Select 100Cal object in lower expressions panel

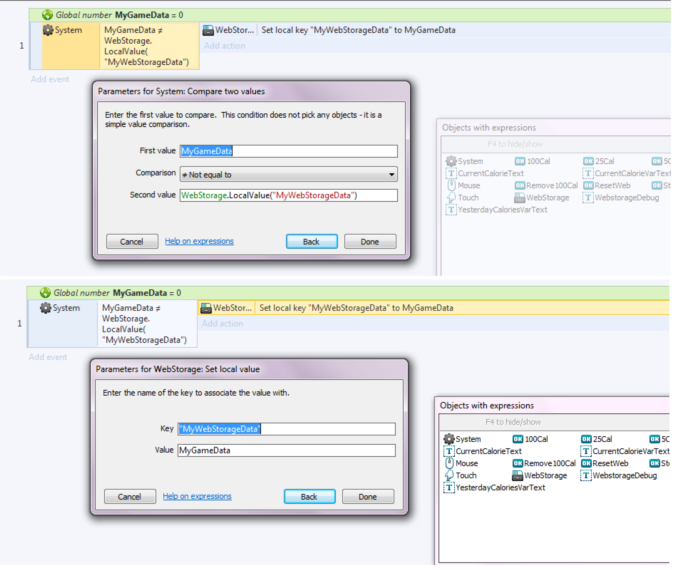tap(530, 439)
